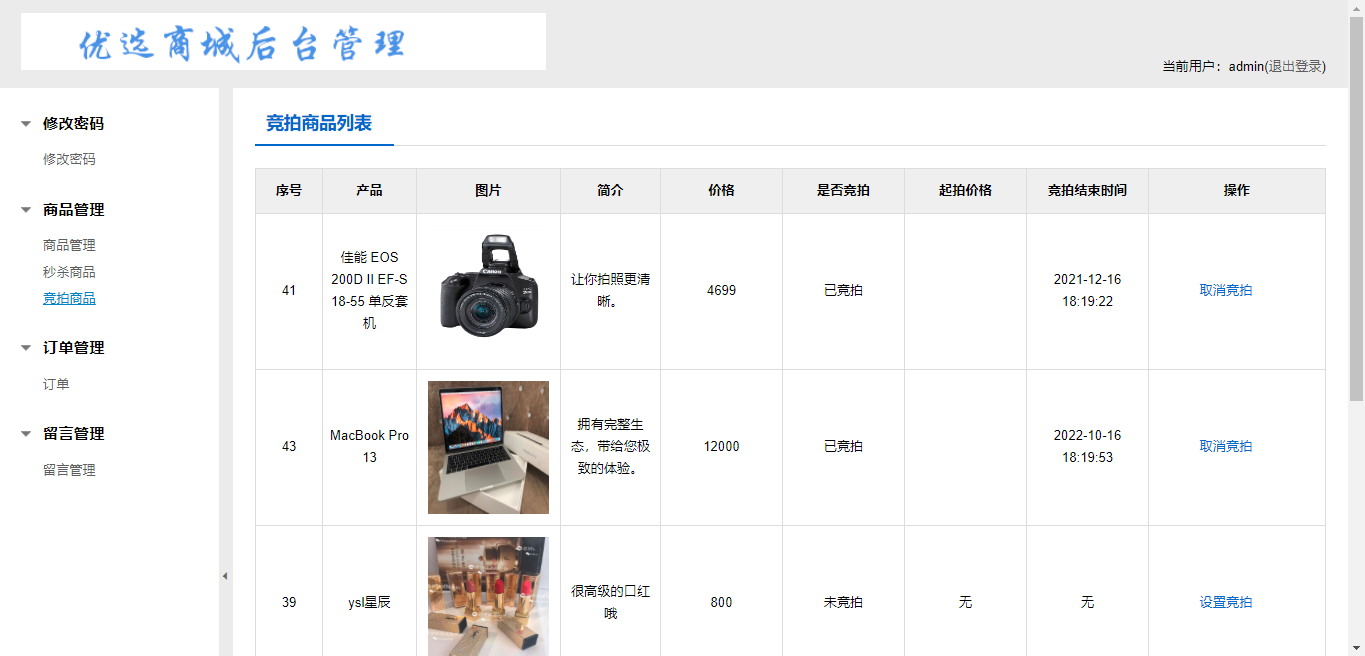Open the MacBook Pro product image
The height and width of the screenshot is (656, 1365).
pyautogui.click(x=488, y=447)
